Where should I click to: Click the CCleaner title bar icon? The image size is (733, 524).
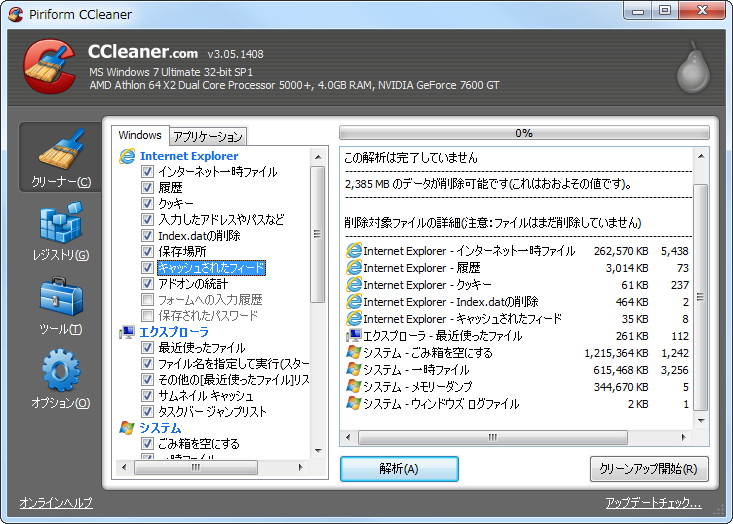(16, 14)
